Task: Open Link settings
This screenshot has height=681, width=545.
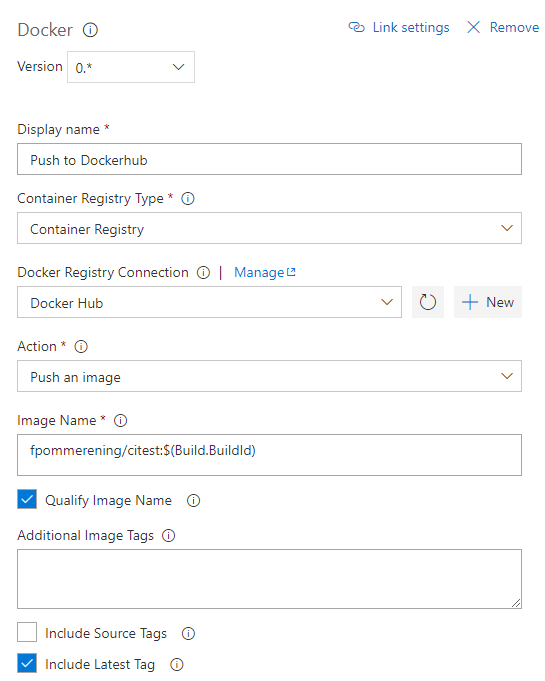Action: click(399, 27)
